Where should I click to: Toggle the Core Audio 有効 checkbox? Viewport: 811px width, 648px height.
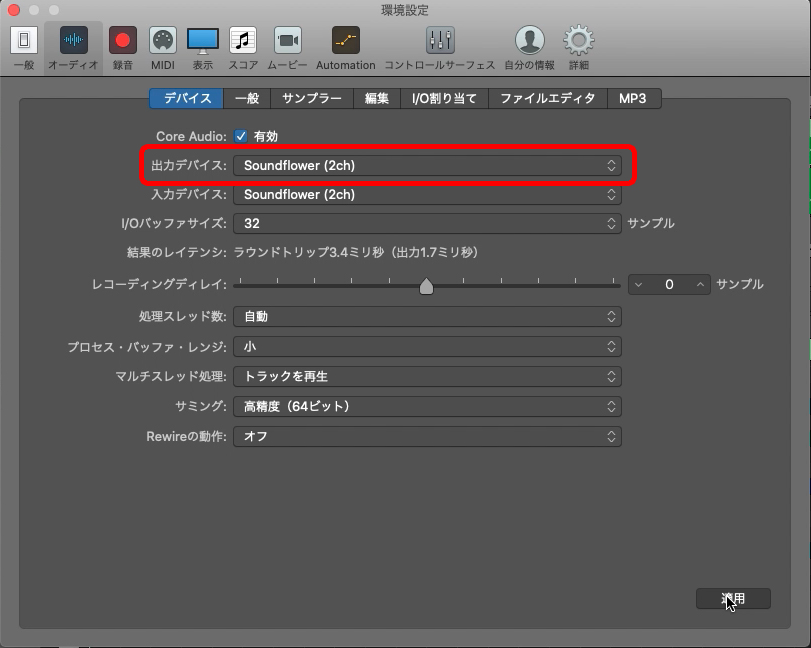(241, 136)
